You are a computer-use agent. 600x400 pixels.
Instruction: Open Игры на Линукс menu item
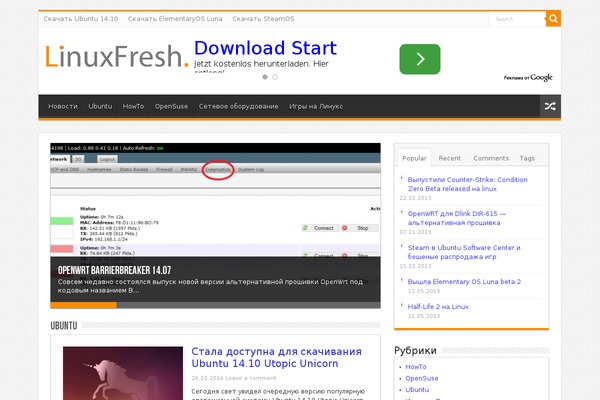(316, 106)
